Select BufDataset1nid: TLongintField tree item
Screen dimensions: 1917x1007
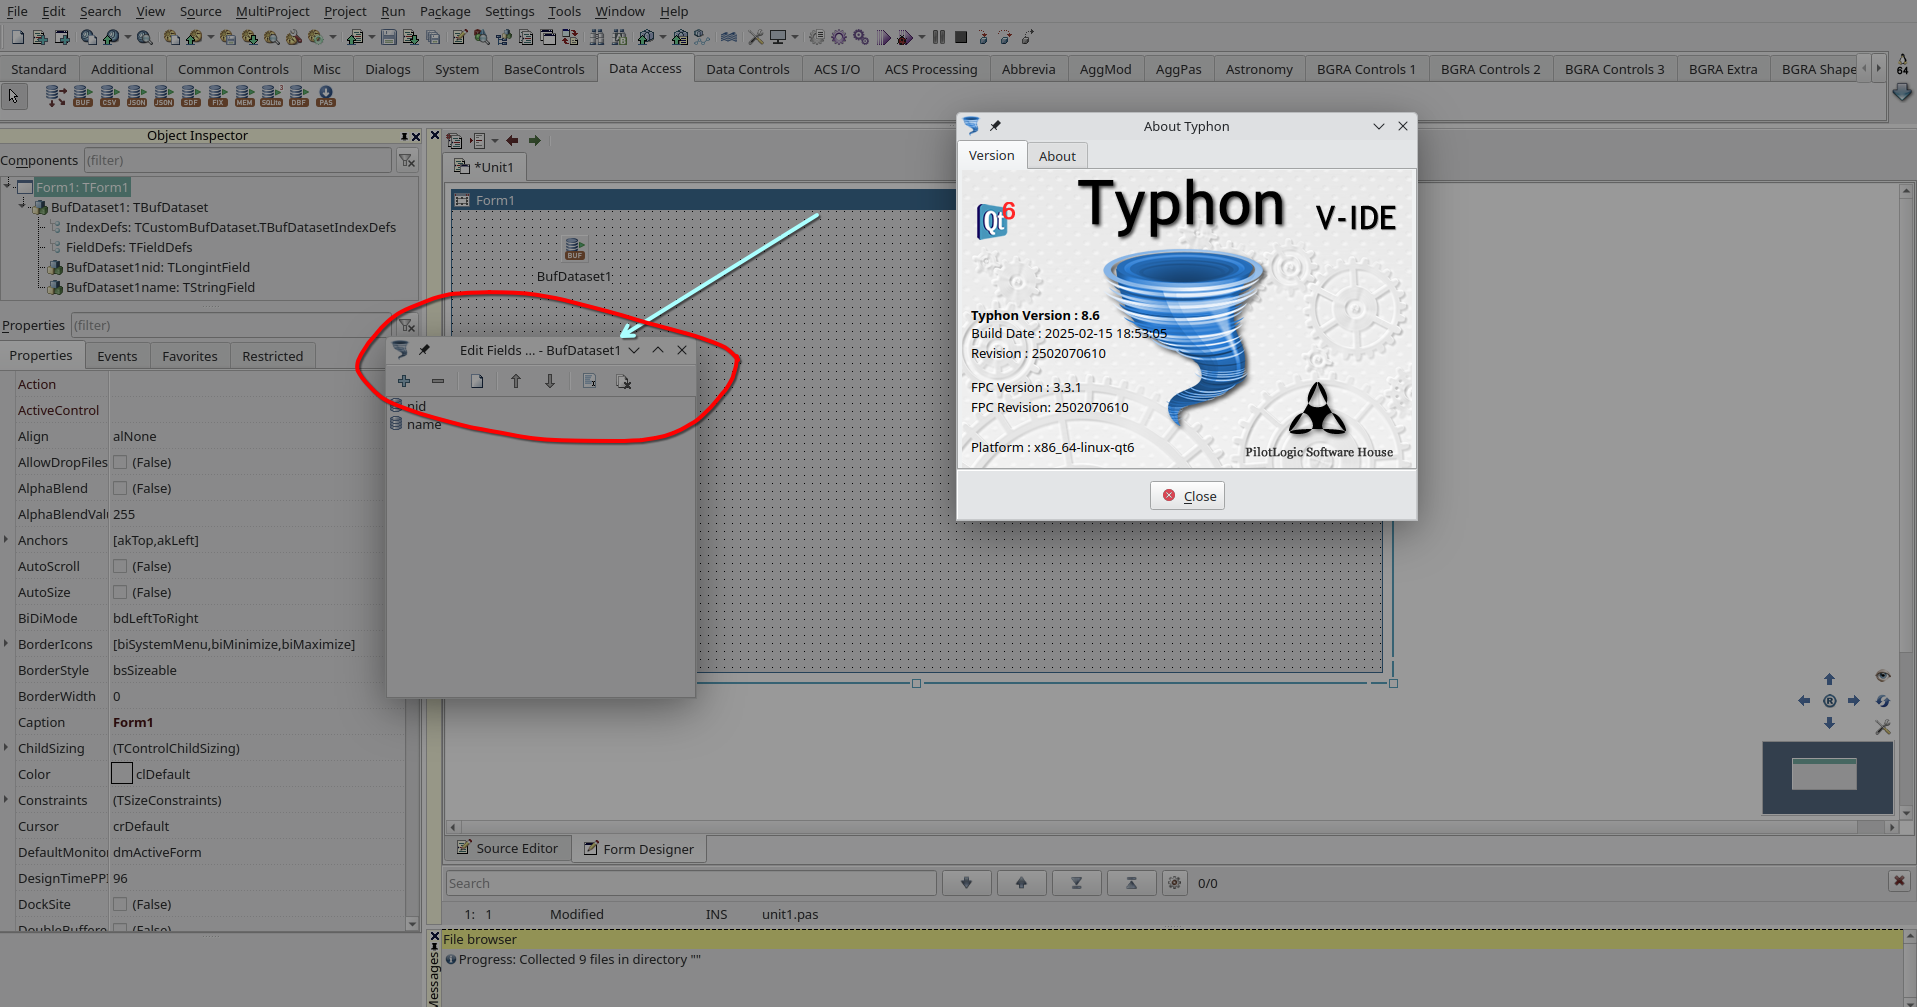click(x=158, y=267)
